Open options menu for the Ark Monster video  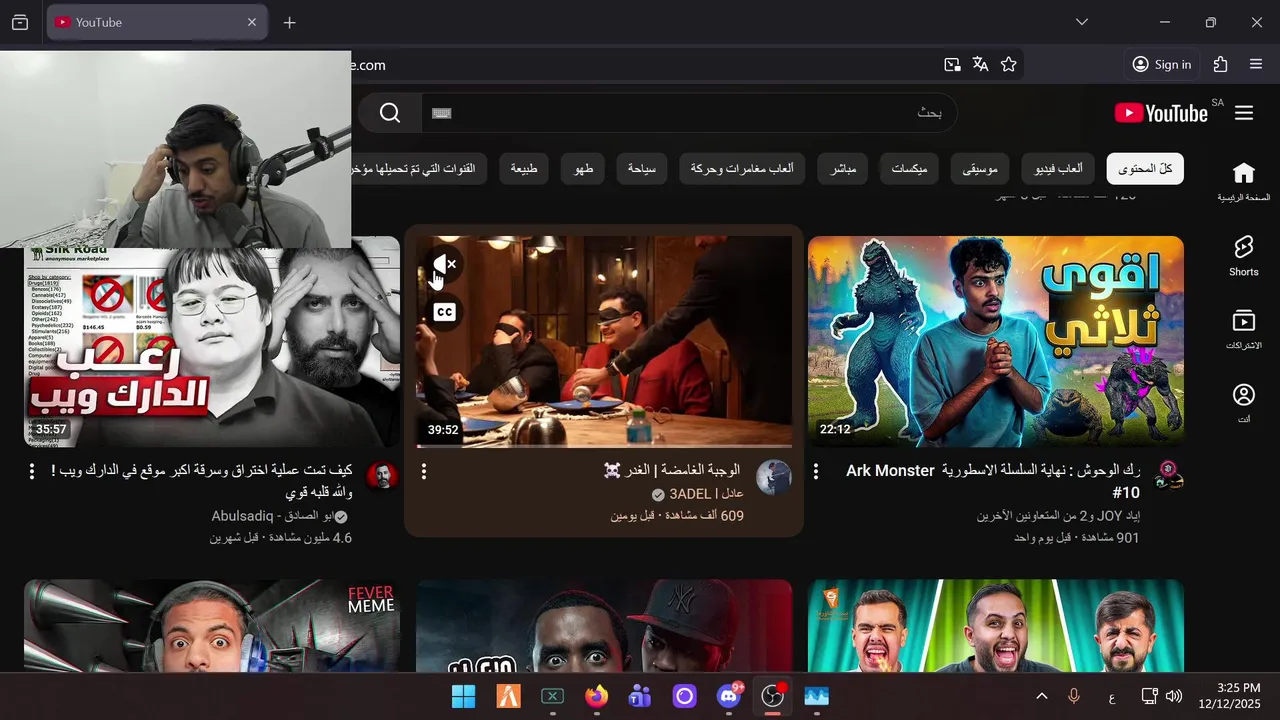coord(816,471)
